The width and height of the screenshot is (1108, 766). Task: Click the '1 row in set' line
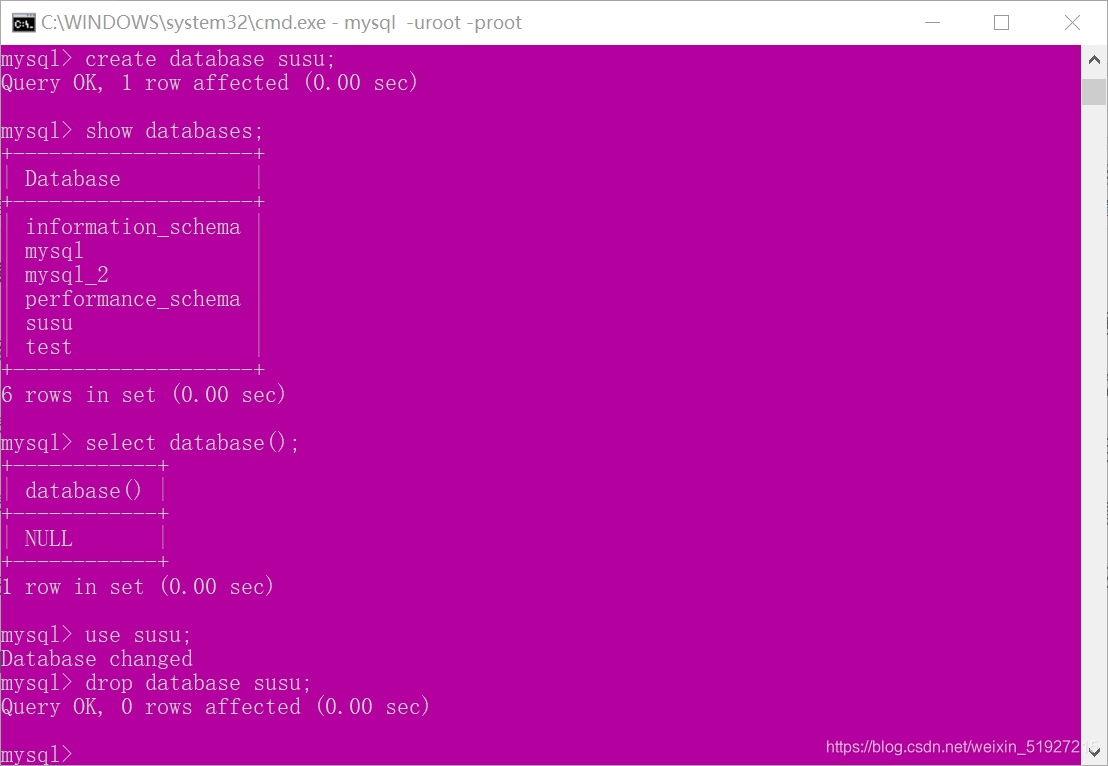tap(138, 587)
